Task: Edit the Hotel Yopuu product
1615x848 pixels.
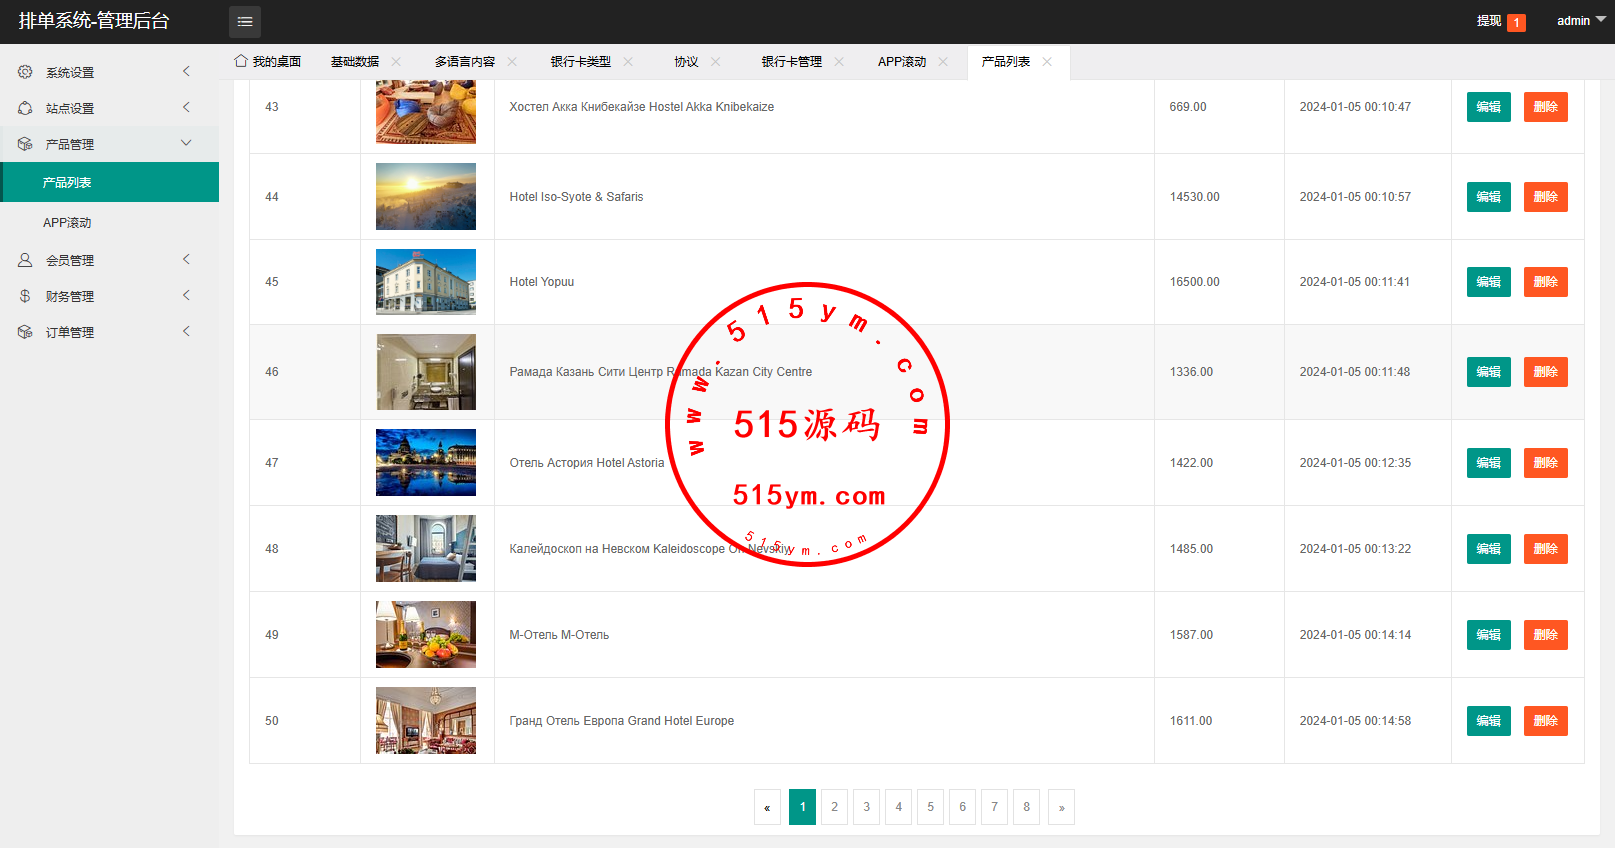Action: 1488,282
